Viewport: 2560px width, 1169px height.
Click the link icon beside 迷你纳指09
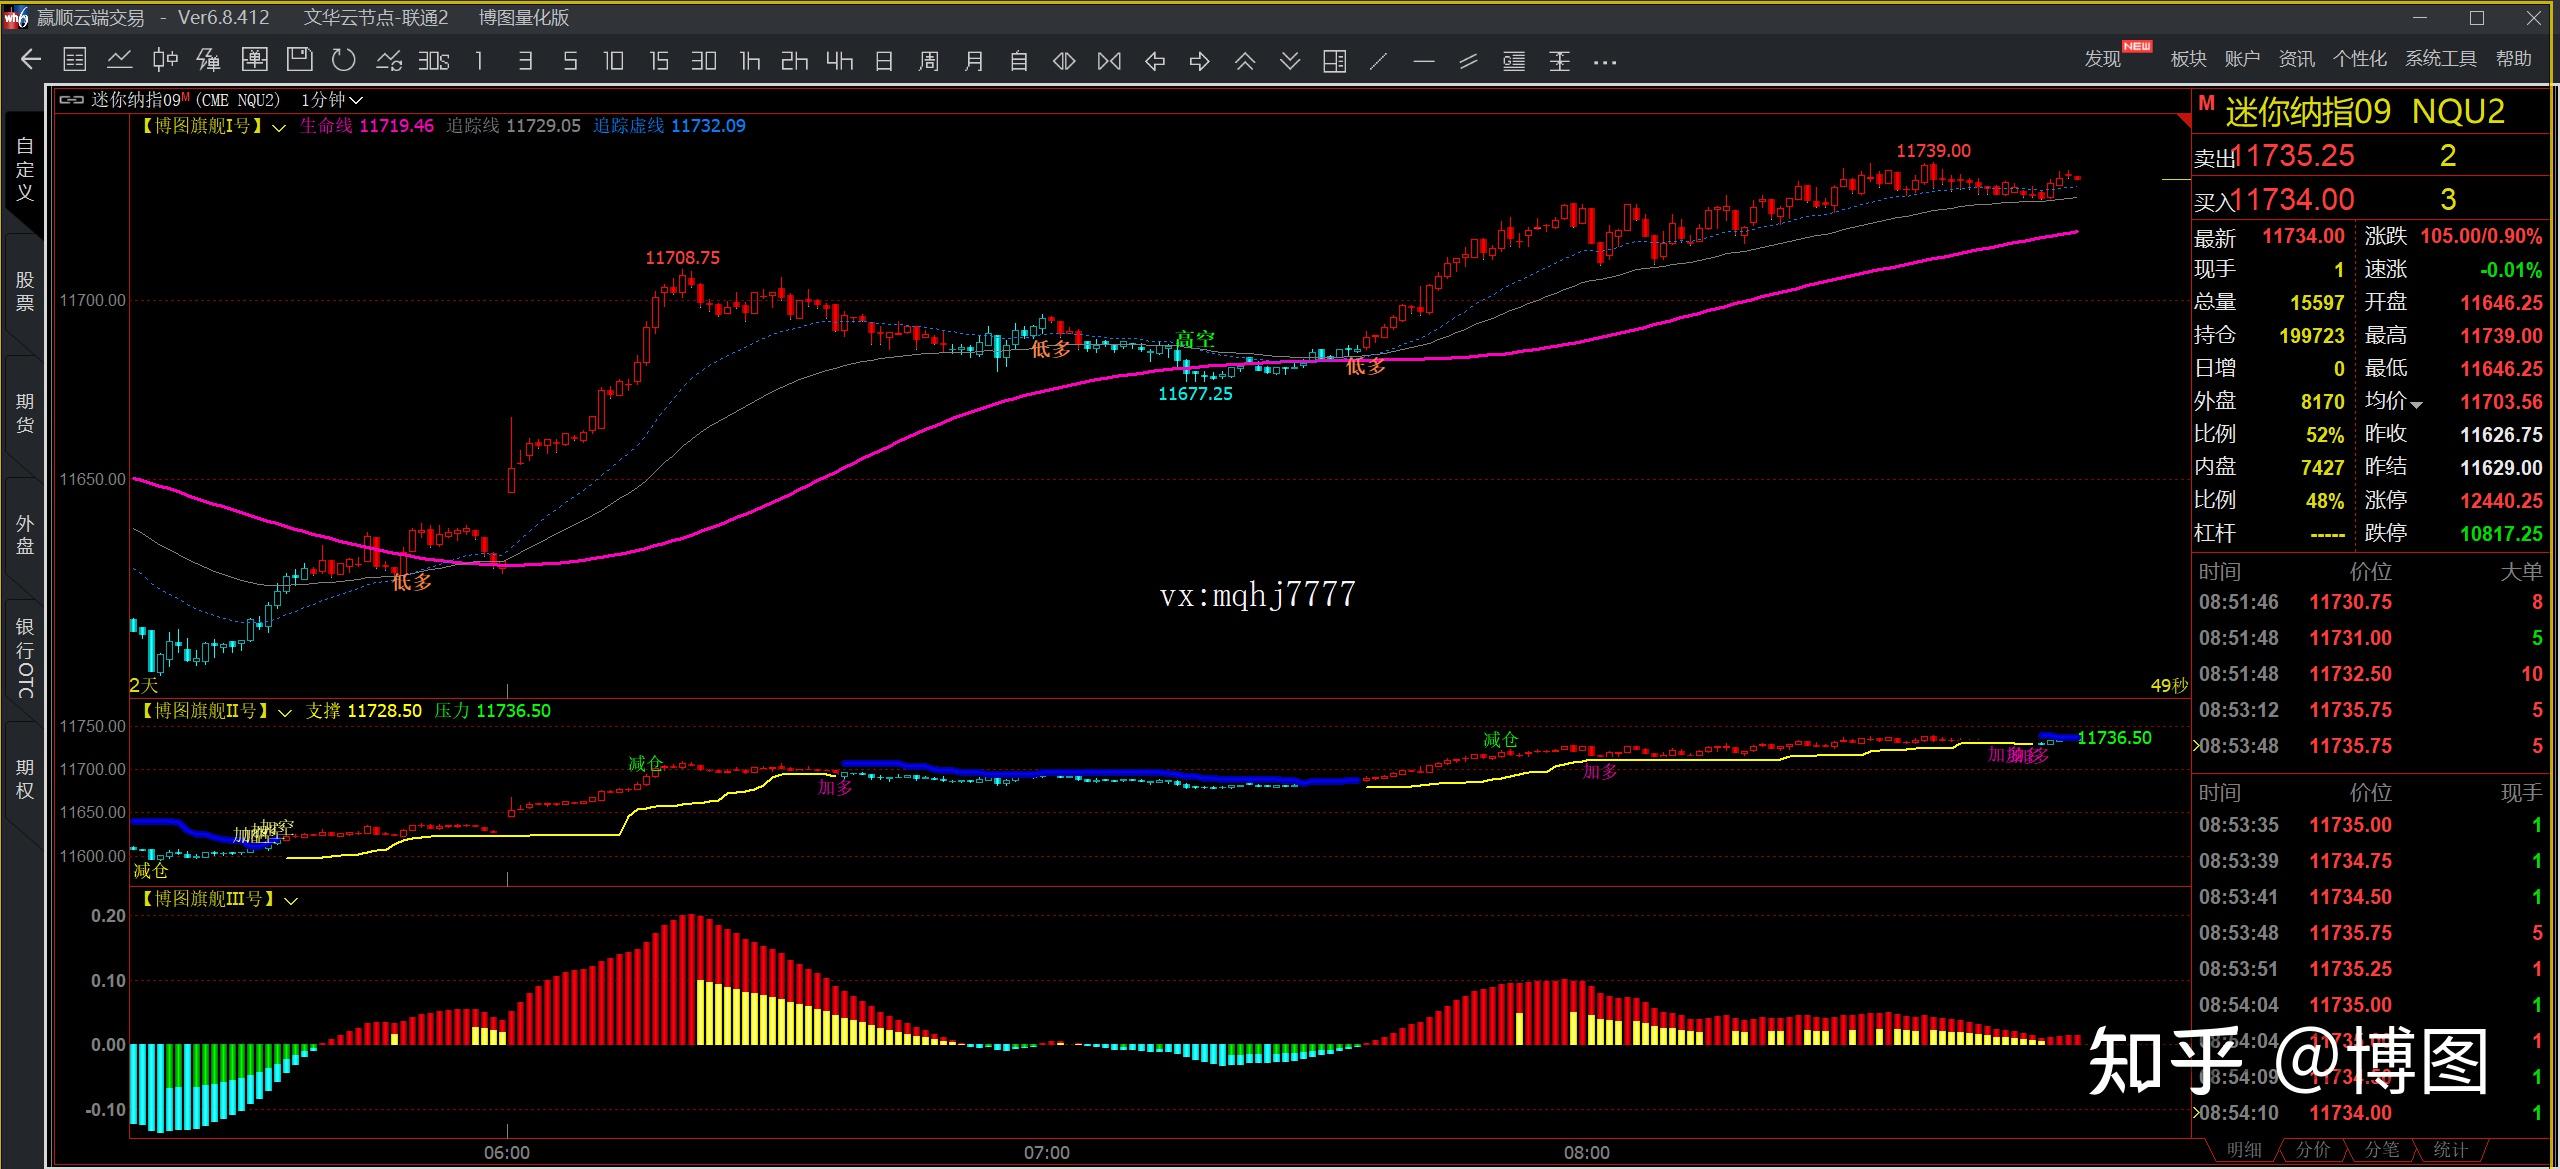click(x=71, y=100)
